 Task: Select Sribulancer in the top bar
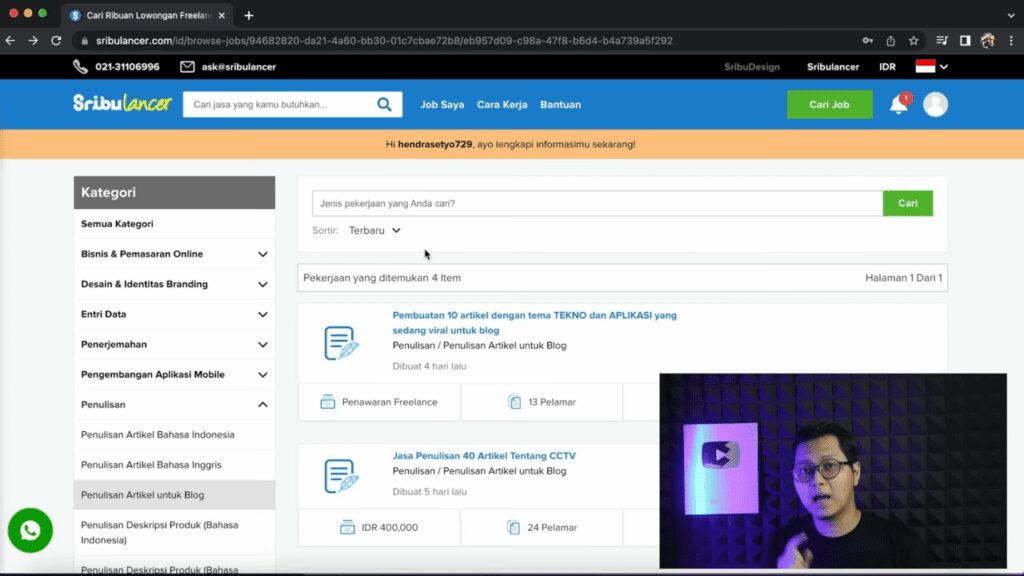tap(833, 67)
